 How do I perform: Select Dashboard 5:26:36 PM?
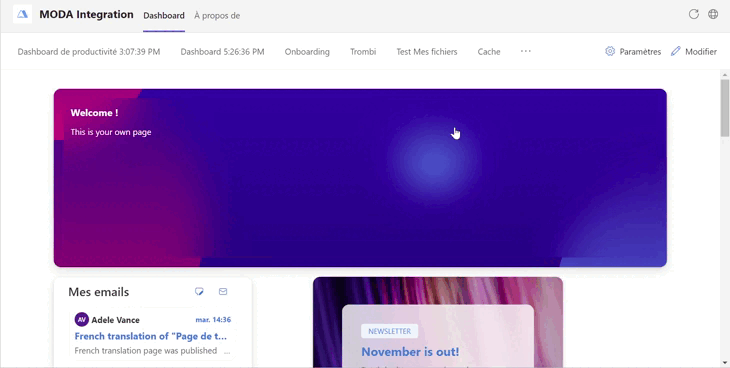point(223,52)
